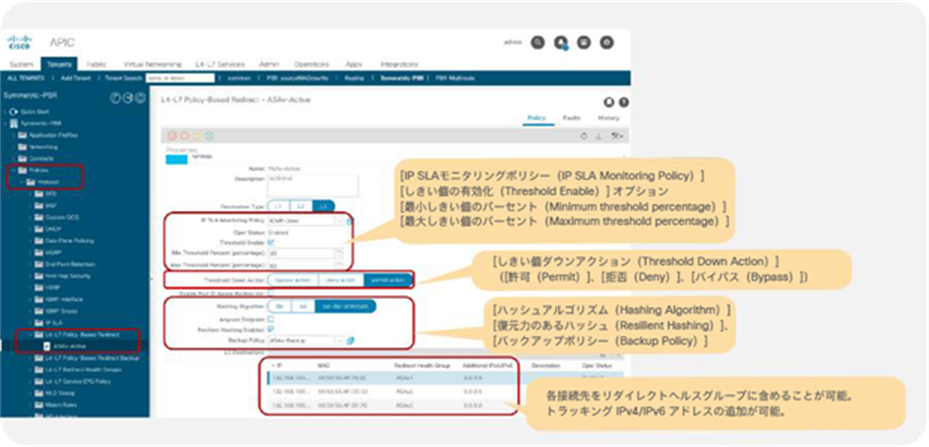Select the ASA1 destination row

[444, 379]
